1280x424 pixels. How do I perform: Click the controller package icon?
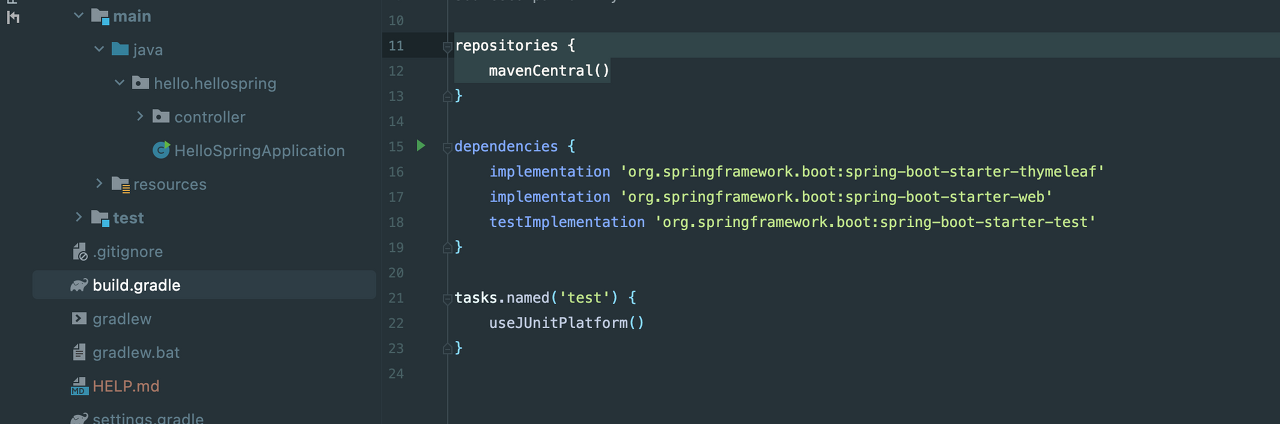(x=160, y=117)
